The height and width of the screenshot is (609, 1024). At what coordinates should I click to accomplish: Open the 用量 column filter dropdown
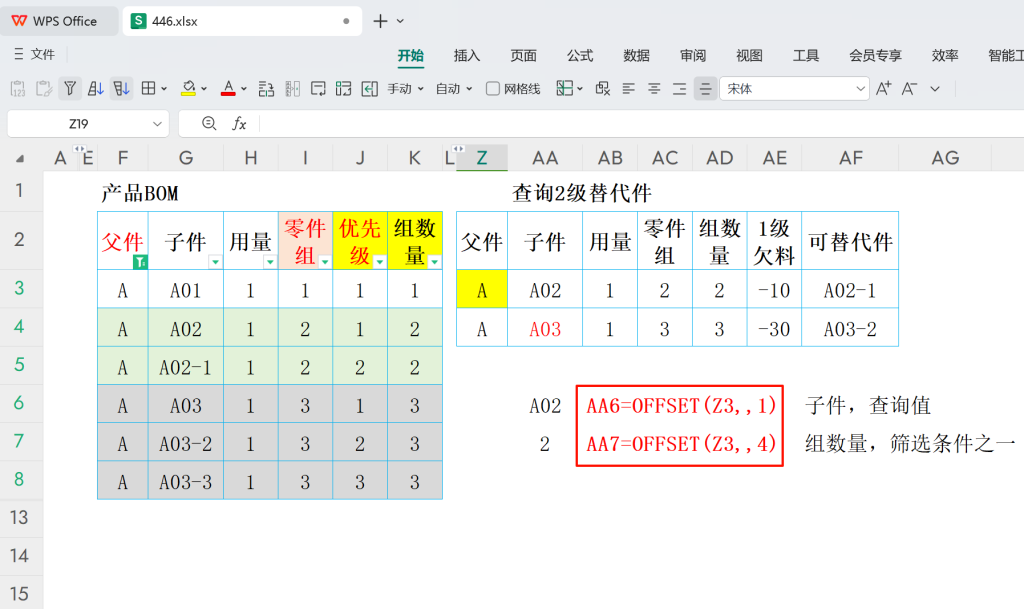[x=270, y=262]
